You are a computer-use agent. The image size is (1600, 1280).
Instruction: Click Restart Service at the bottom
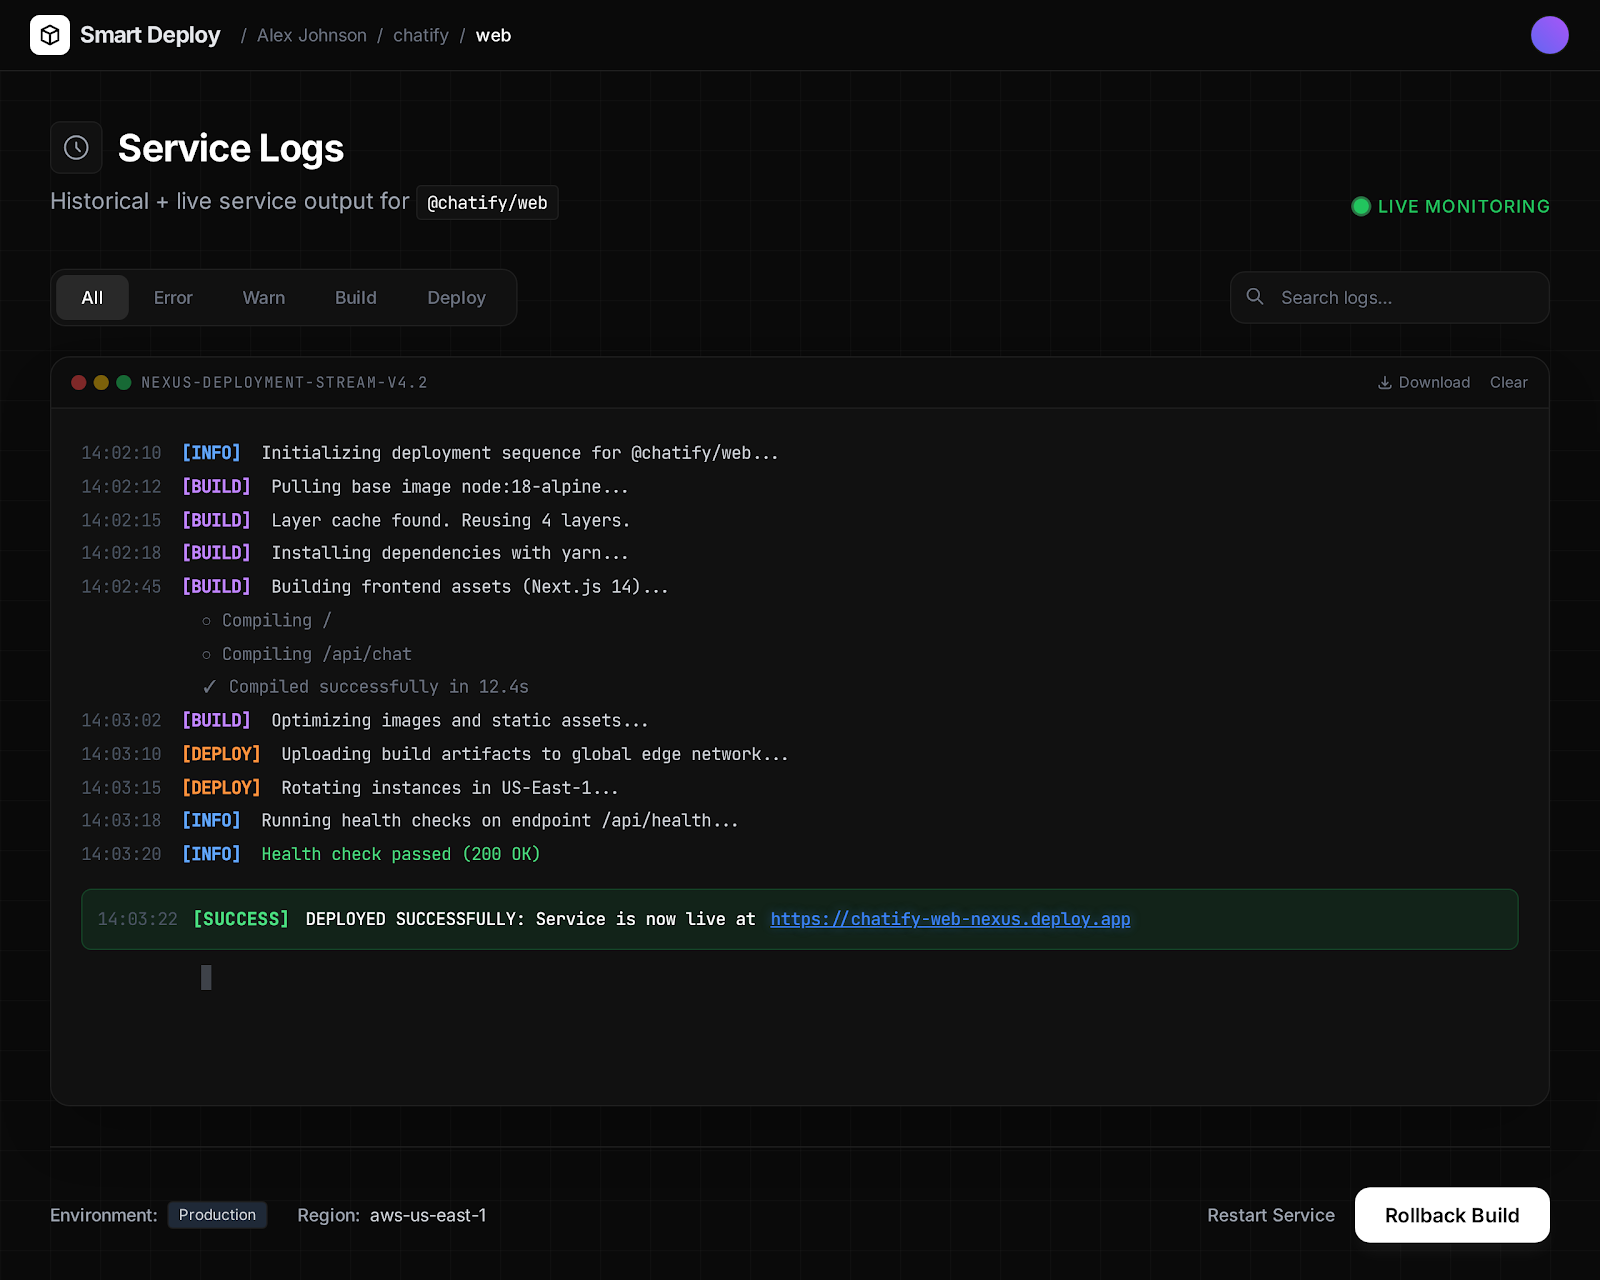(1270, 1215)
